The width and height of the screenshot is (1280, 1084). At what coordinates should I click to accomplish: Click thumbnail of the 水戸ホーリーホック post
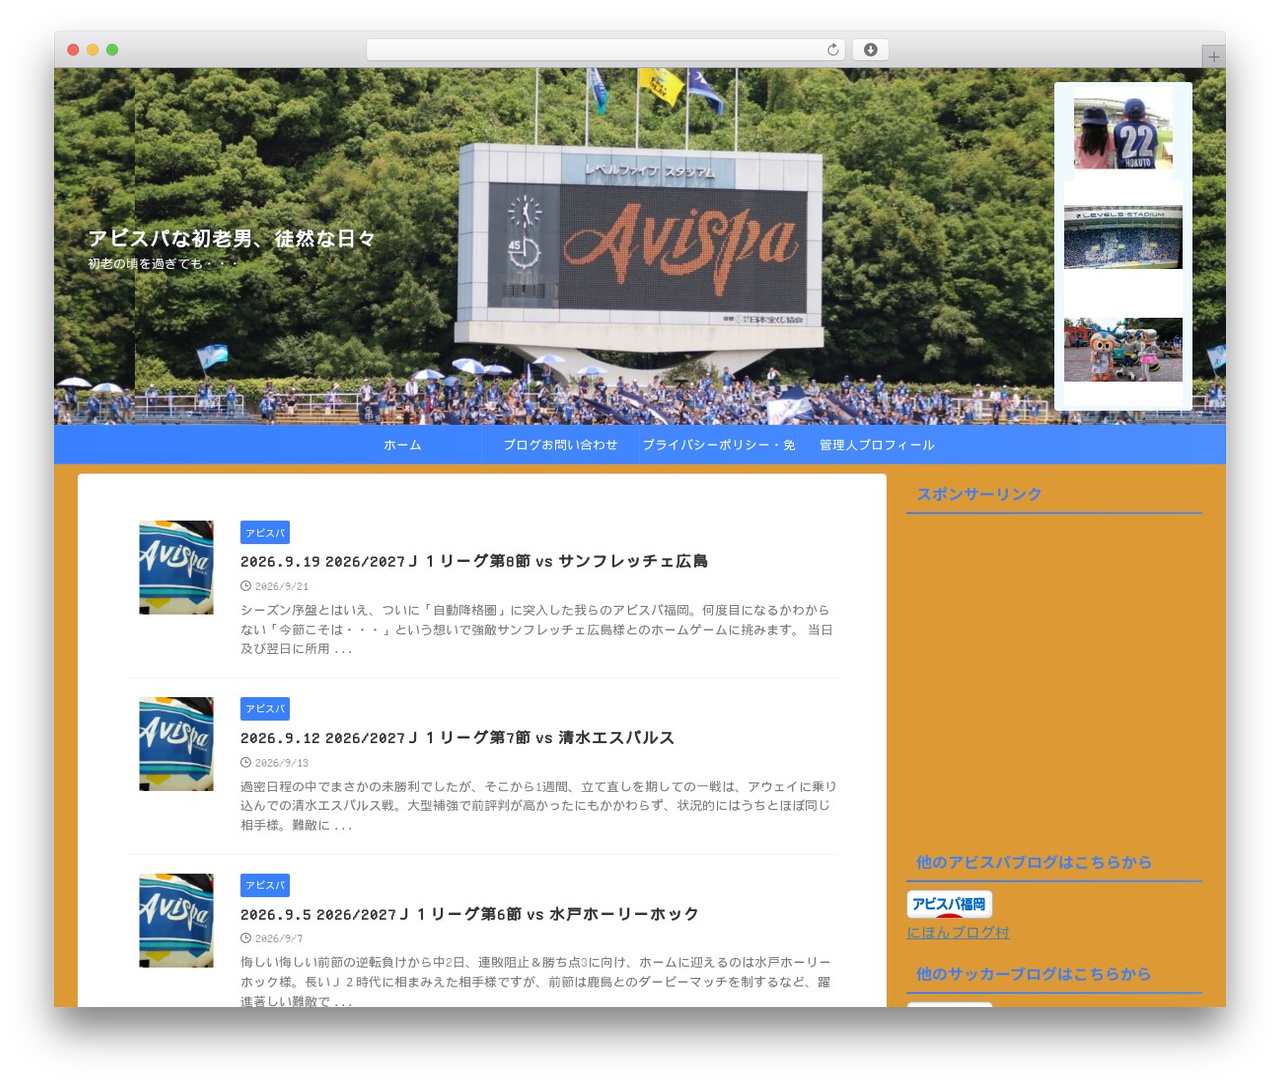point(176,920)
